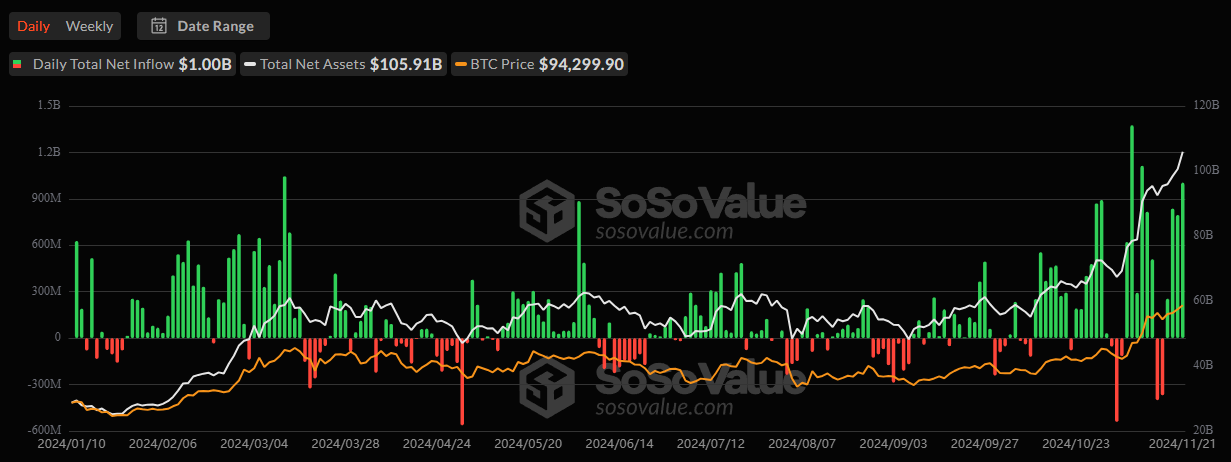Switch to the Daily view tab

click(33, 26)
